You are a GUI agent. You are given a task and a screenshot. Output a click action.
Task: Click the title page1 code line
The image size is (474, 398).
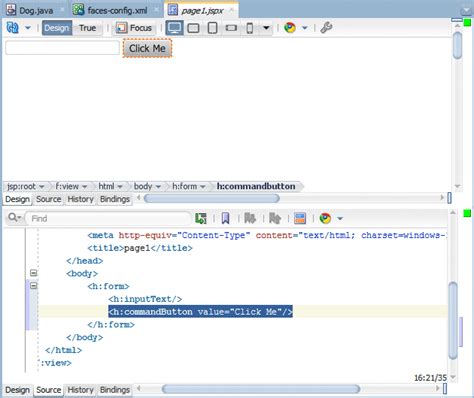pos(140,248)
